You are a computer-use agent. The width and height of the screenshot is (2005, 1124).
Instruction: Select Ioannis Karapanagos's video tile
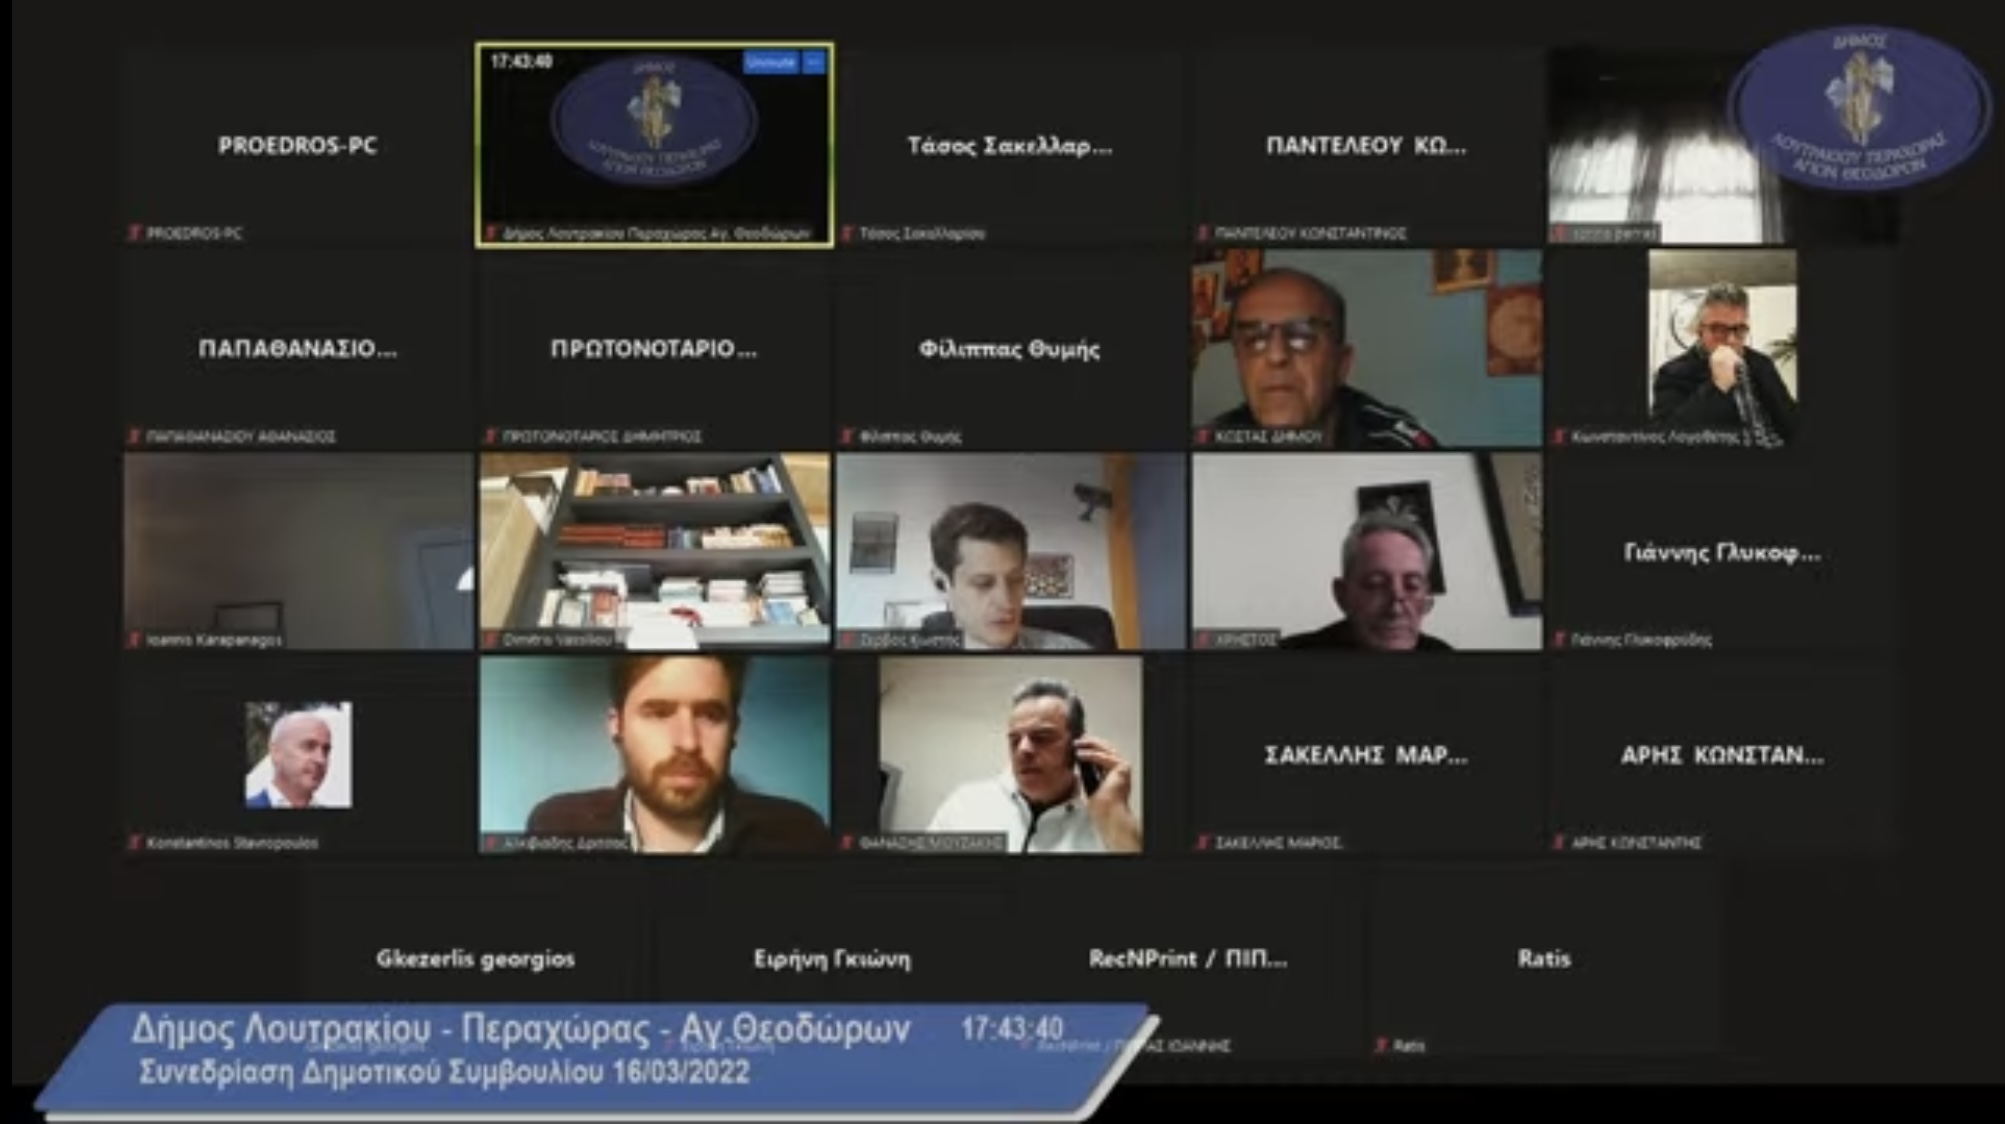(x=298, y=551)
